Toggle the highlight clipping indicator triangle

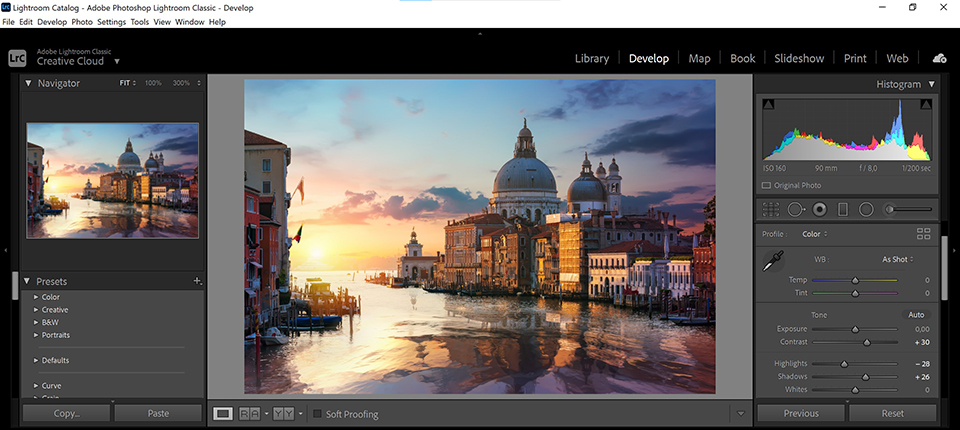coord(926,105)
